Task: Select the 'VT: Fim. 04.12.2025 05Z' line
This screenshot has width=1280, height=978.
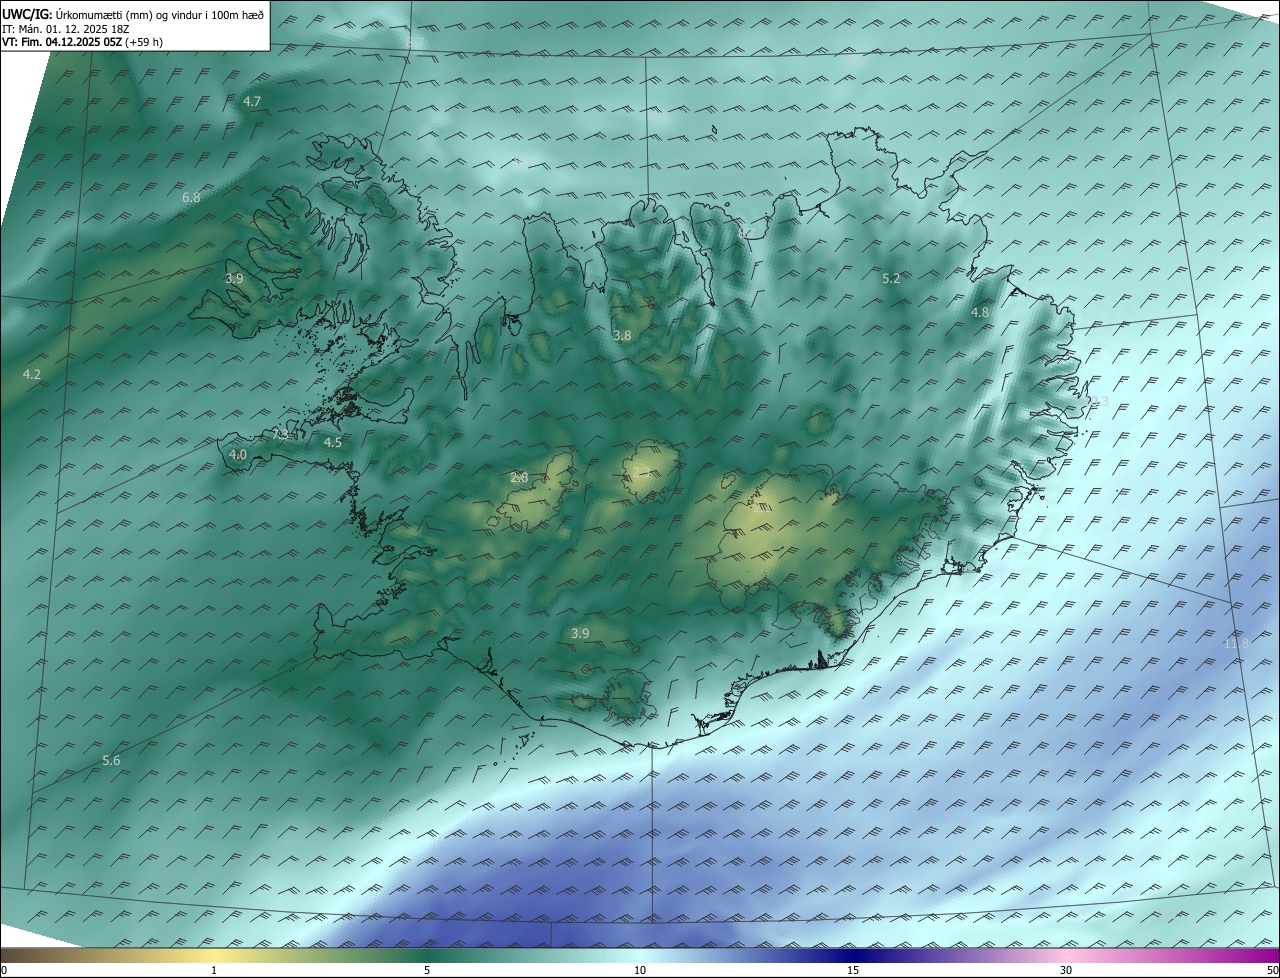Action: (x=60, y=42)
